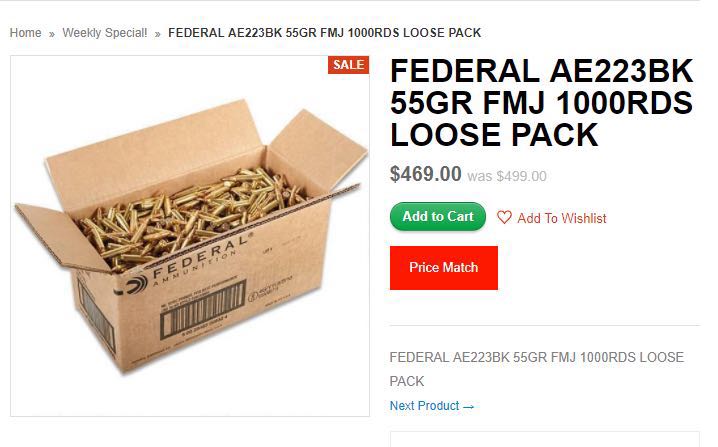Click the heart icon beside Add To Wishlist
Screen dimensions: 718x447
click(504, 217)
